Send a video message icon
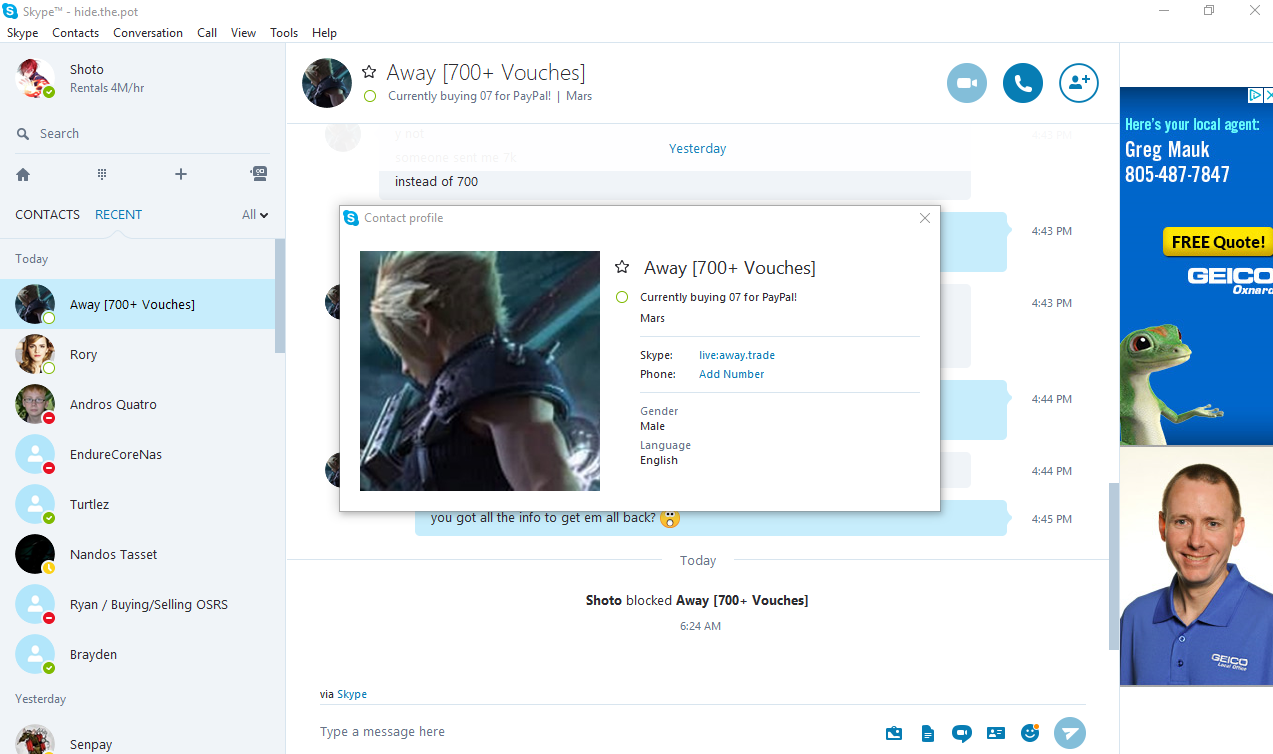 pyautogui.click(x=962, y=733)
